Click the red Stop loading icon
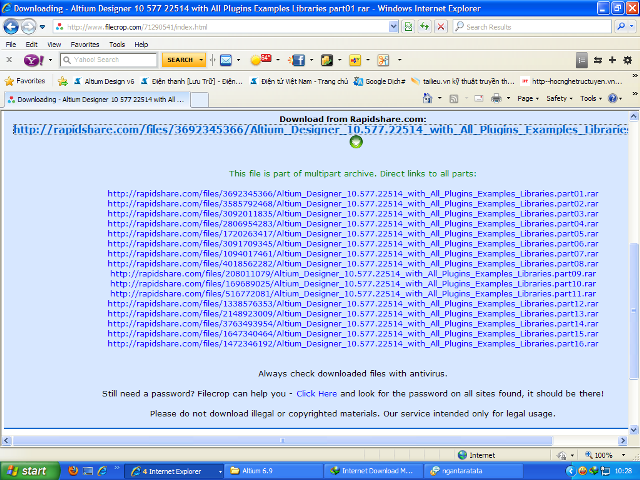The height and width of the screenshot is (480, 640). [x=441, y=27]
